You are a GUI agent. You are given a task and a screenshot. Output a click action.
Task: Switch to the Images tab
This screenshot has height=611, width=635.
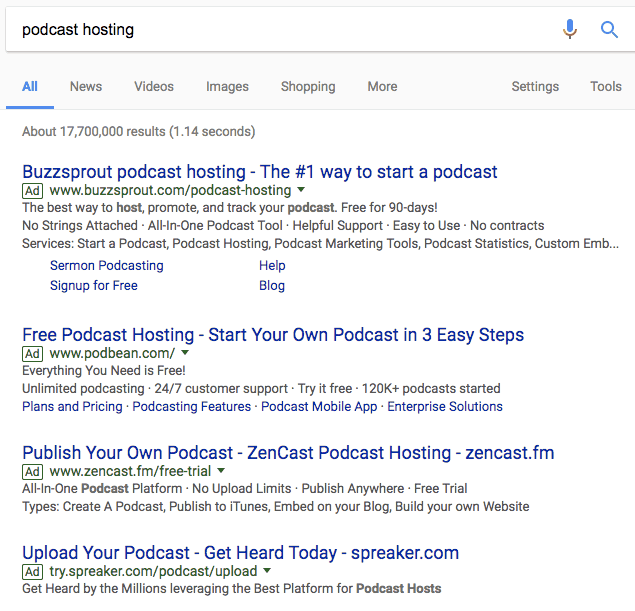(x=227, y=87)
